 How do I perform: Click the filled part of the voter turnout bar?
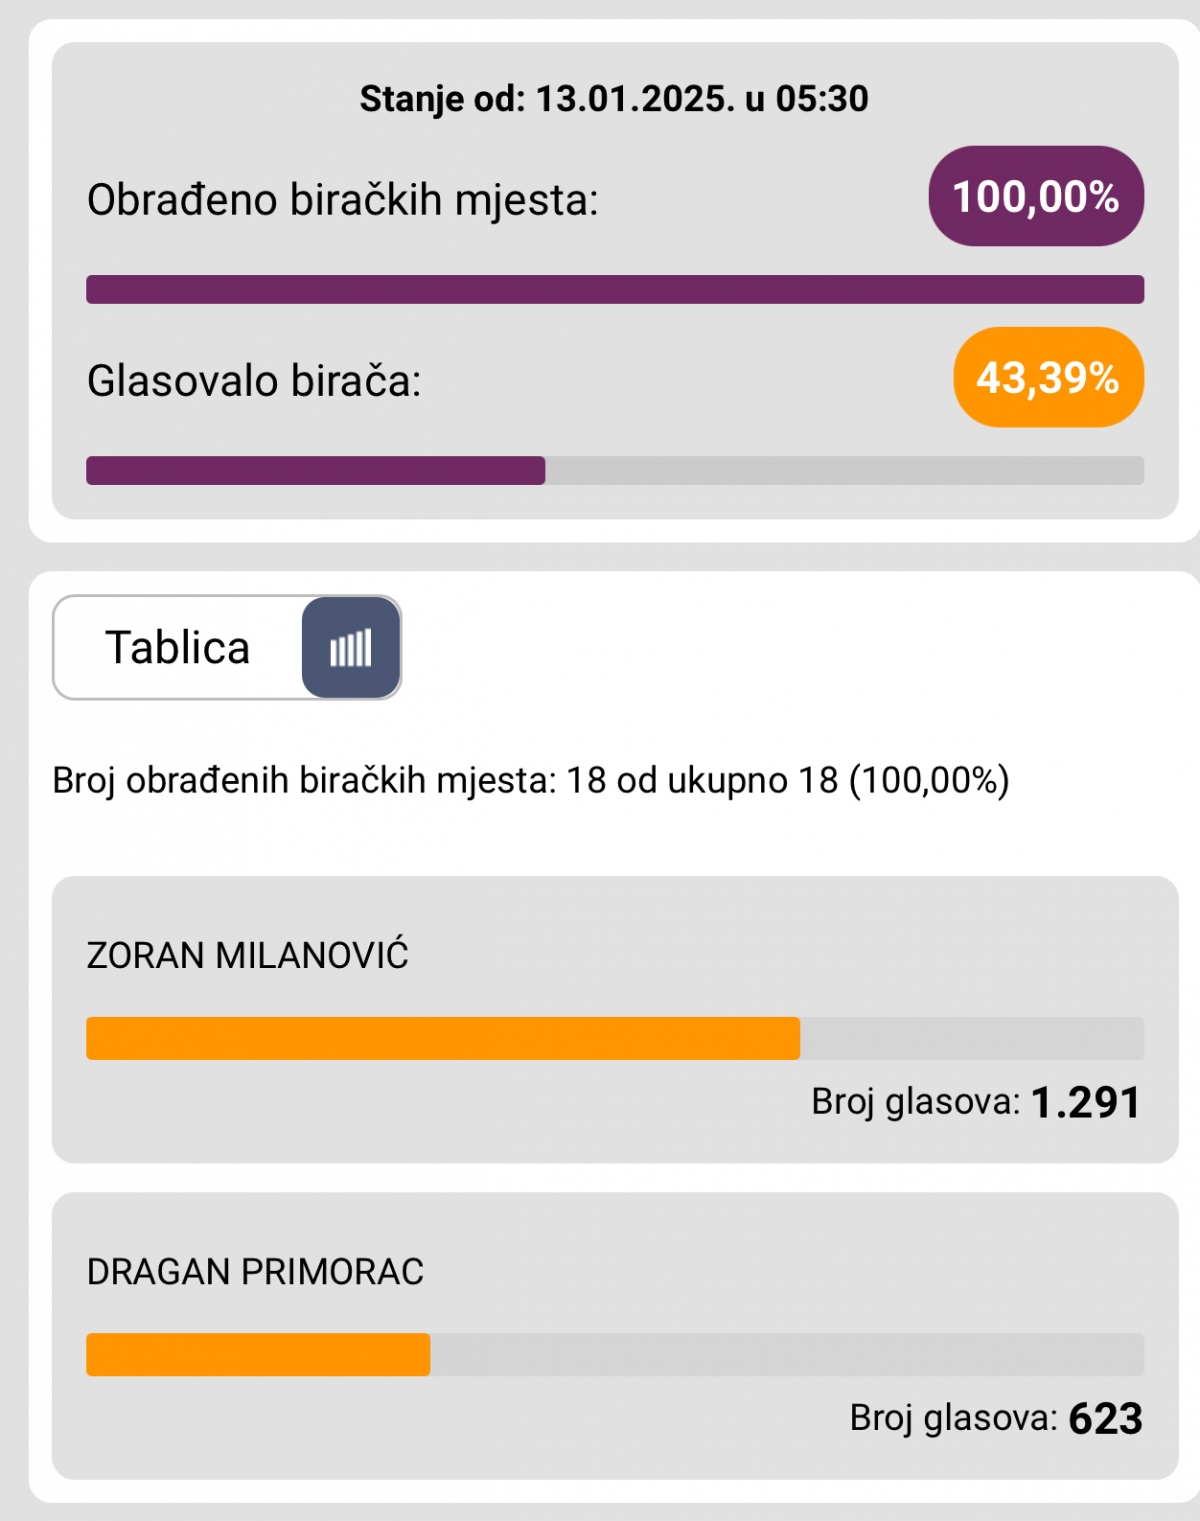315,471
